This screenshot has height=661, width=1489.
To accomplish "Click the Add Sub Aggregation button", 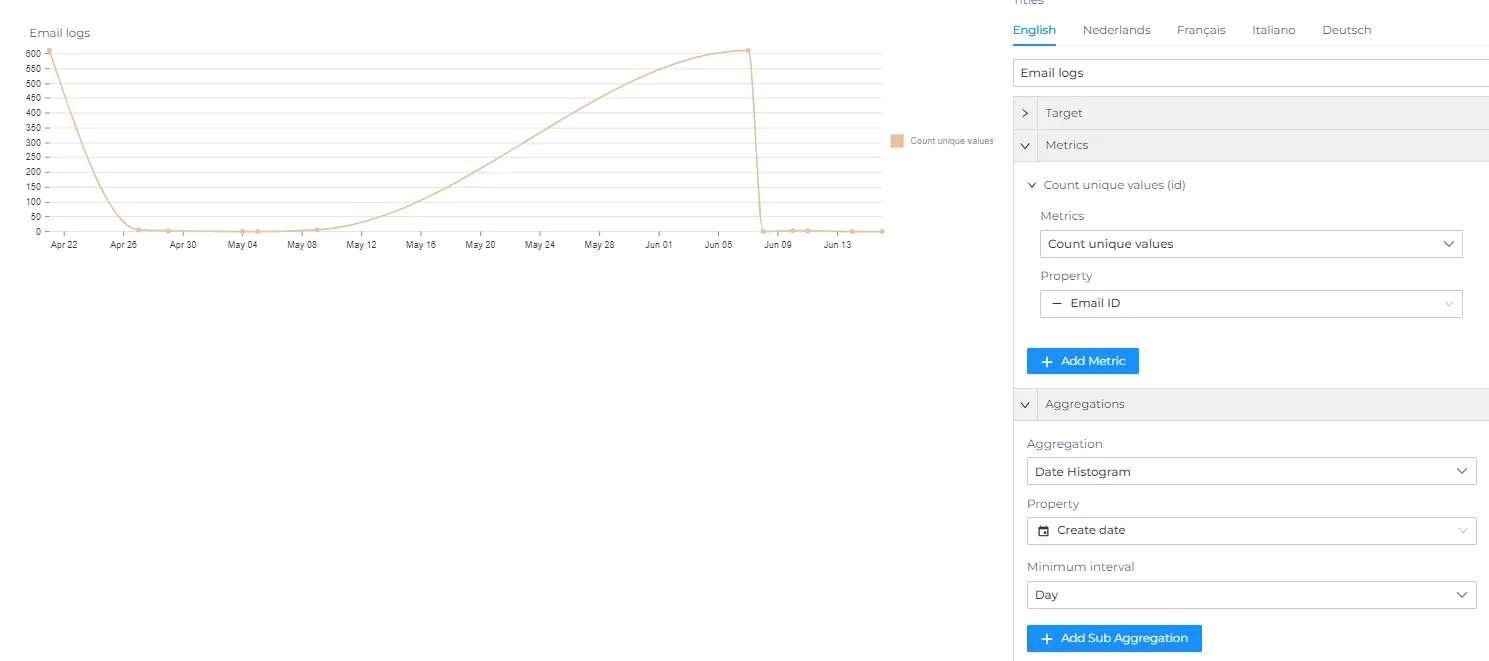I will pyautogui.click(x=1114, y=638).
